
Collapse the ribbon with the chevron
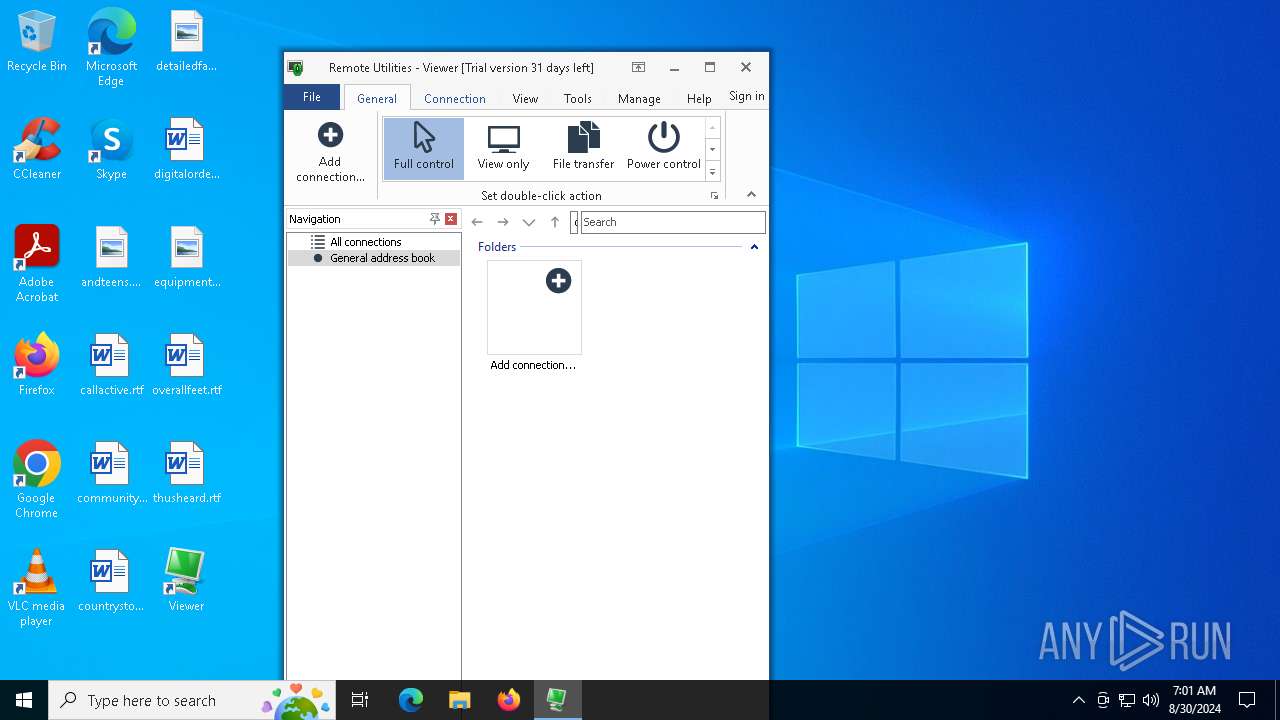751,195
